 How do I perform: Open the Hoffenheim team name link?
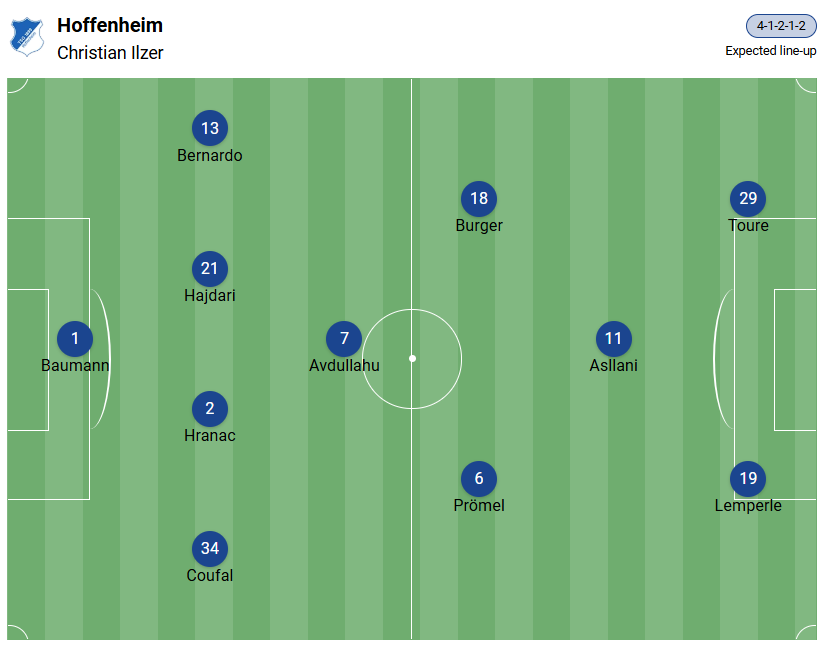tap(110, 26)
